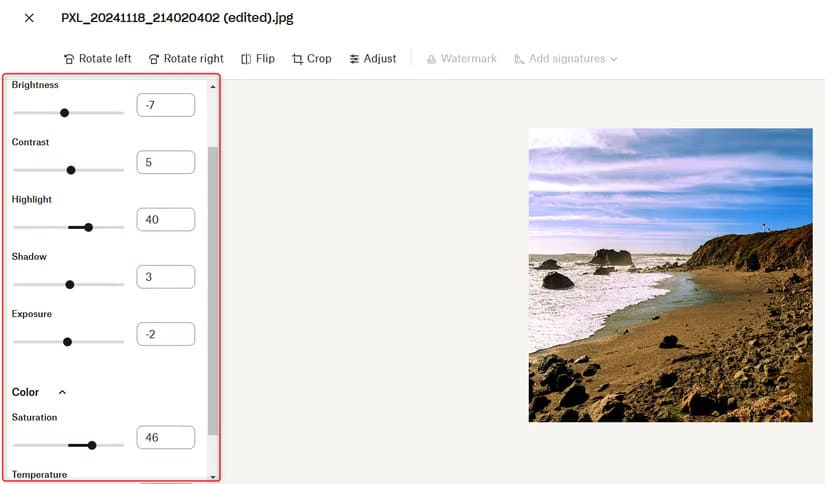Click the Highlight value field showing 40
The width and height of the screenshot is (825, 484).
pyautogui.click(x=166, y=219)
